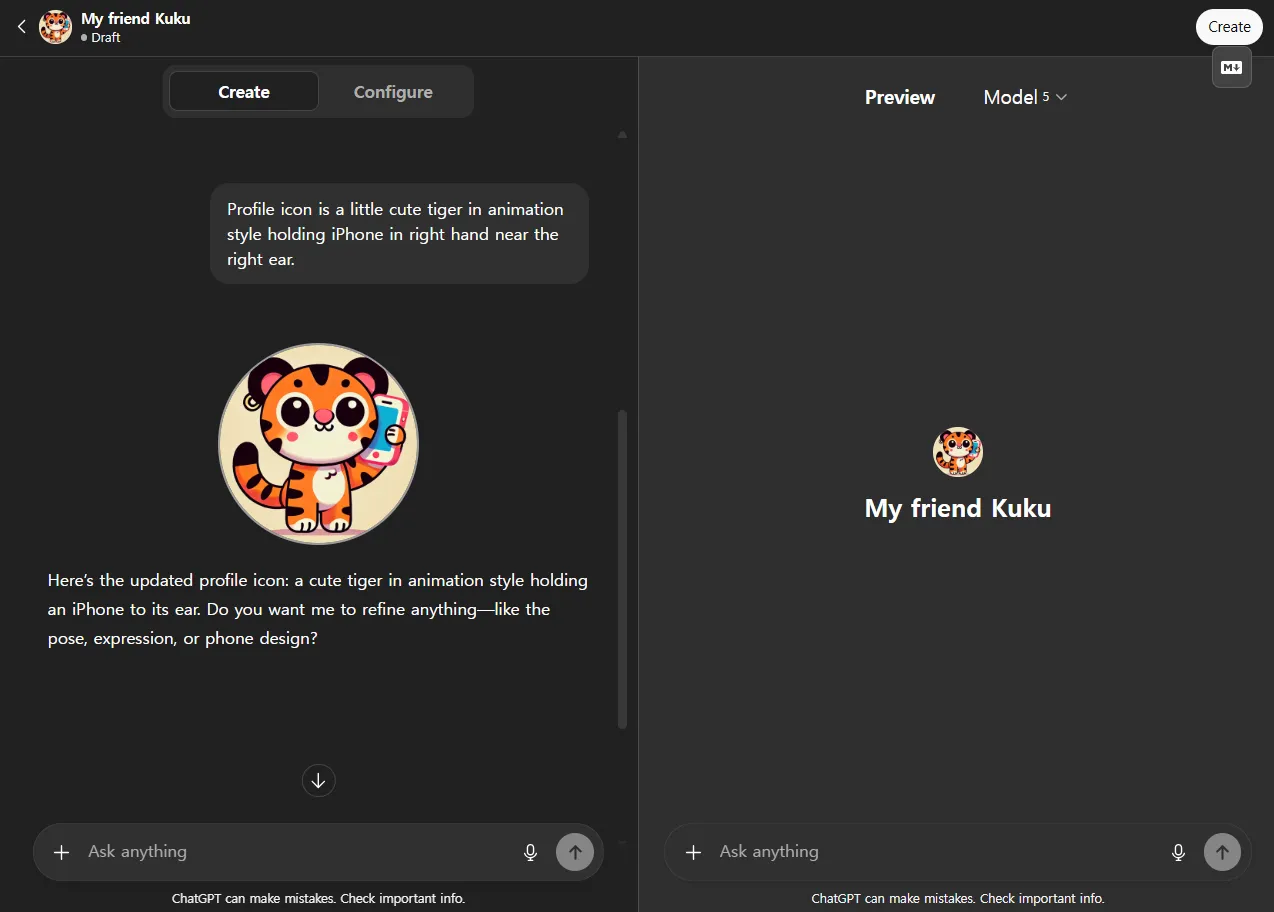
Task: Switch to the Configure tab
Action: [393, 92]
